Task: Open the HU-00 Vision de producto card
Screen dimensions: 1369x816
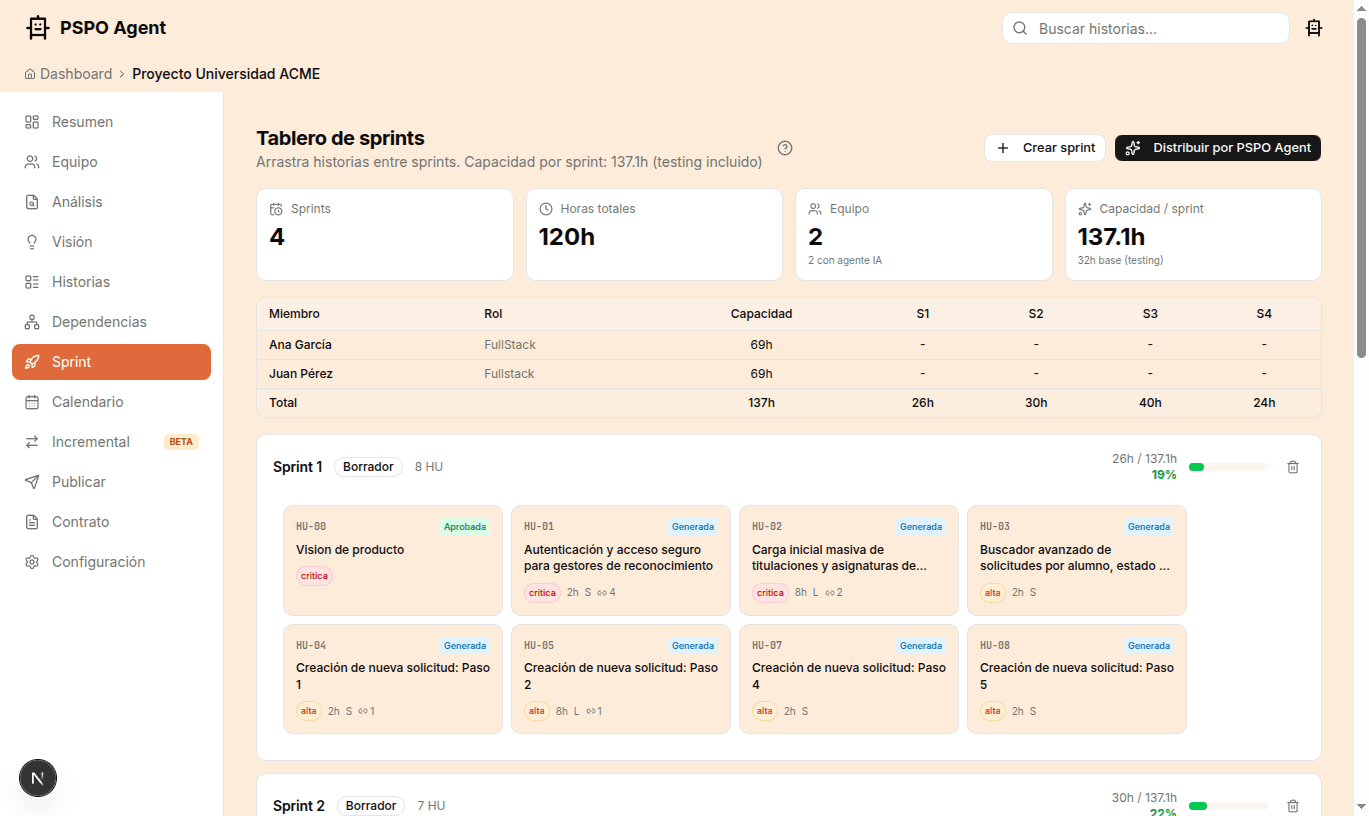Action: pos(392,560)
